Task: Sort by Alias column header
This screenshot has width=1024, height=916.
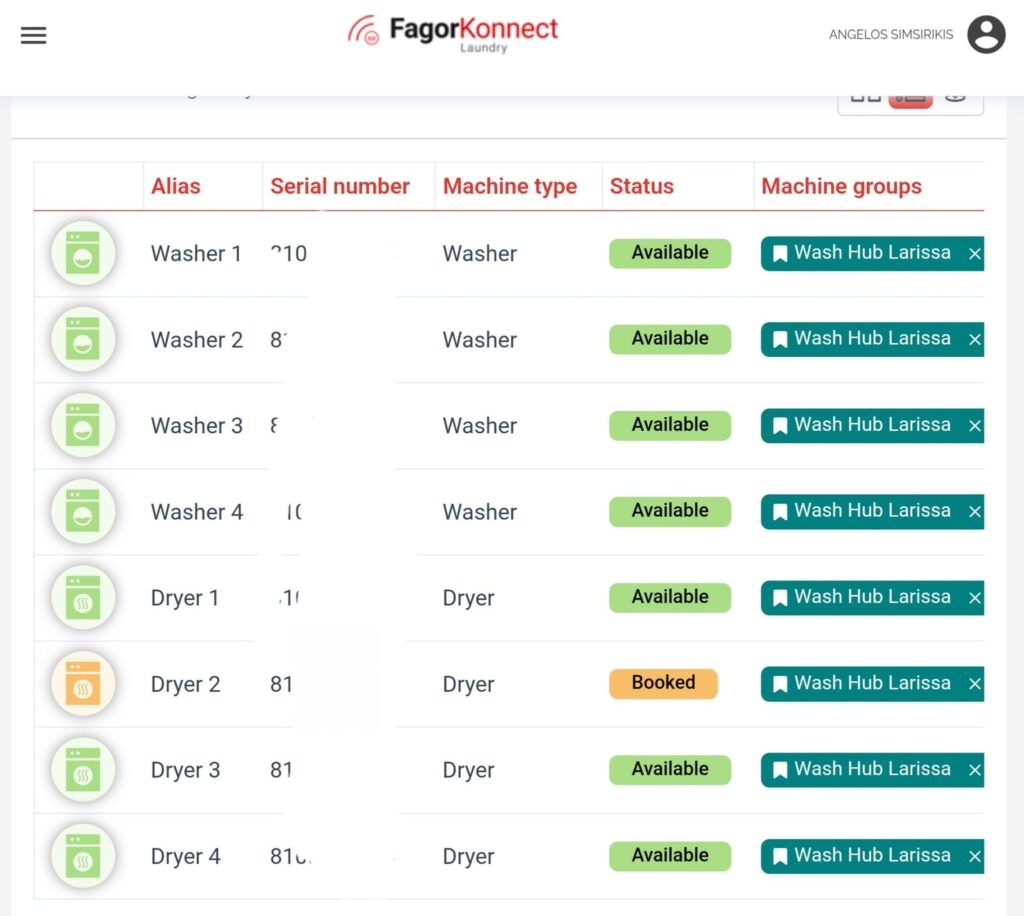Action: click(176, 186)
